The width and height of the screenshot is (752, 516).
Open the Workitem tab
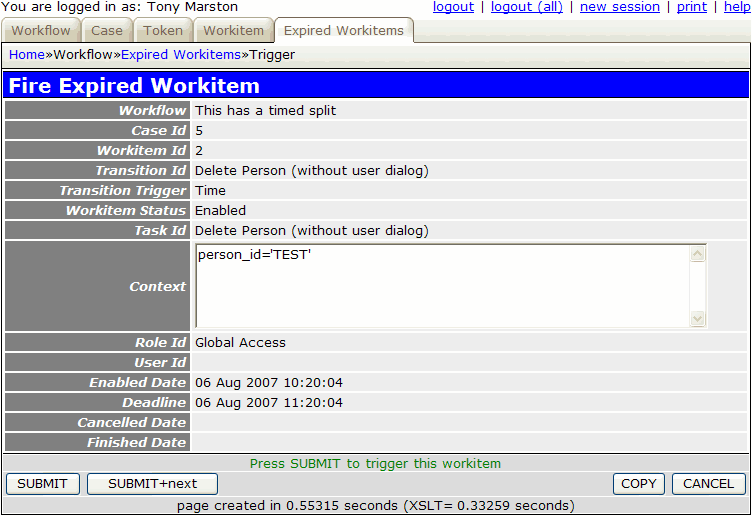coord(233,31)
